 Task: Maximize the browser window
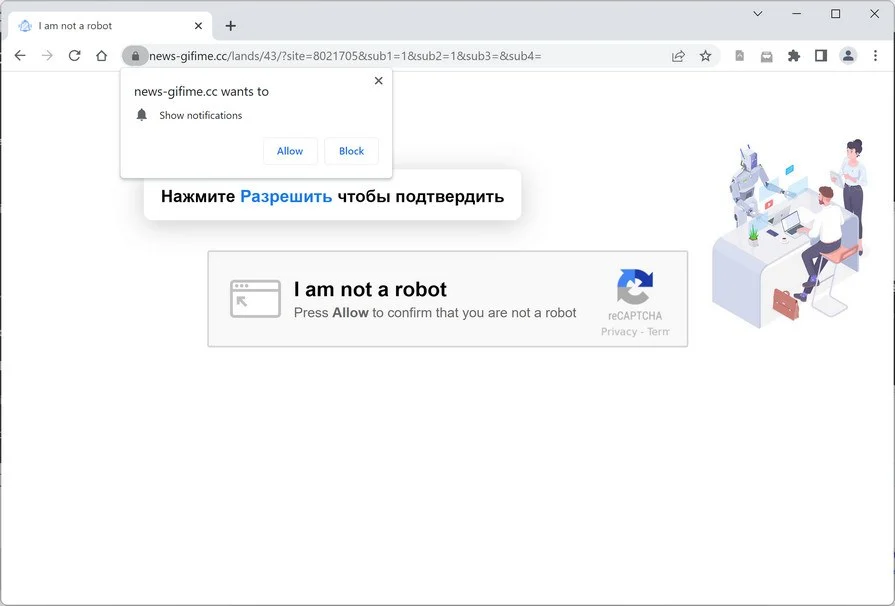pyautogui.click(x=836, y=13)
